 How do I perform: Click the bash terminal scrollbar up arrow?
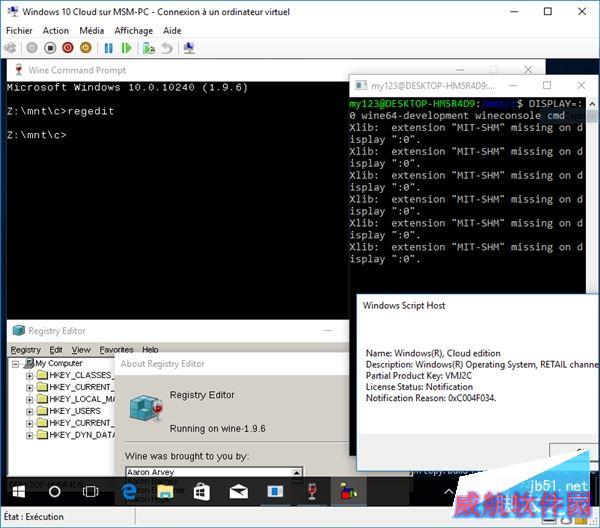592,104
